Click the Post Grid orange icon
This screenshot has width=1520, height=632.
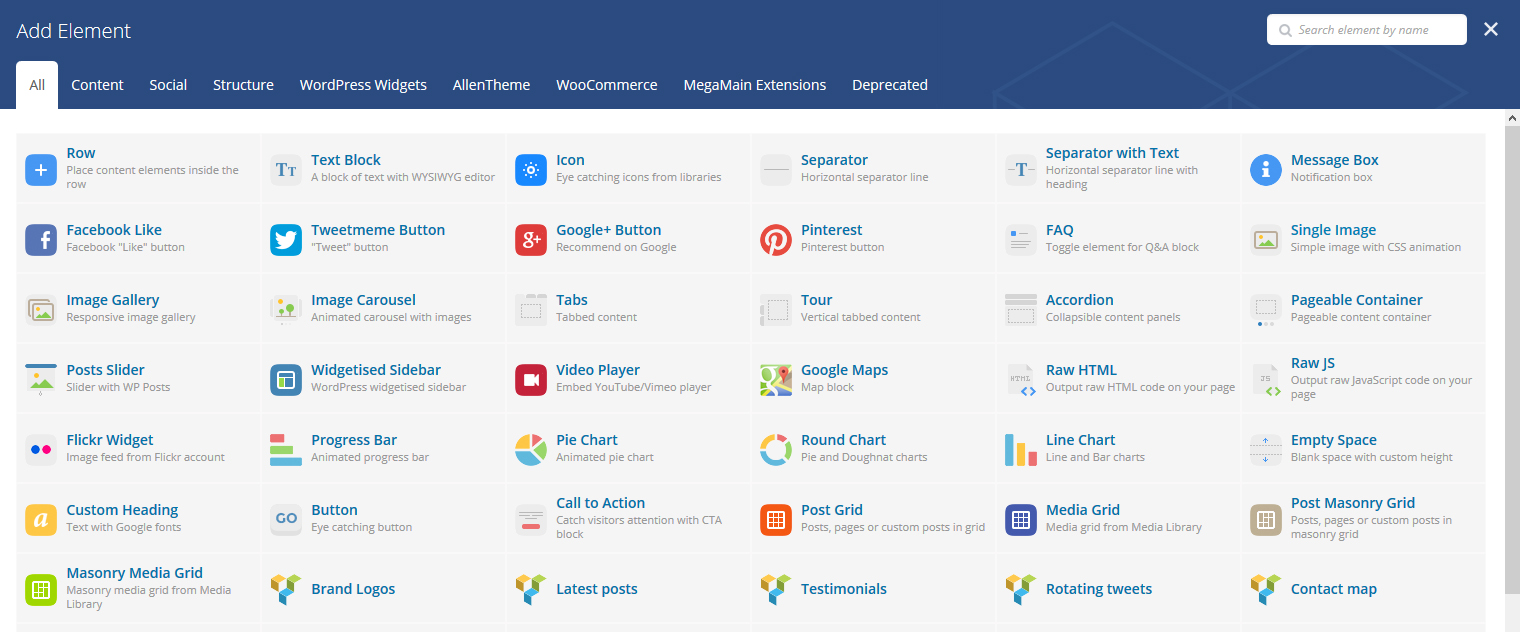[776, 520]
